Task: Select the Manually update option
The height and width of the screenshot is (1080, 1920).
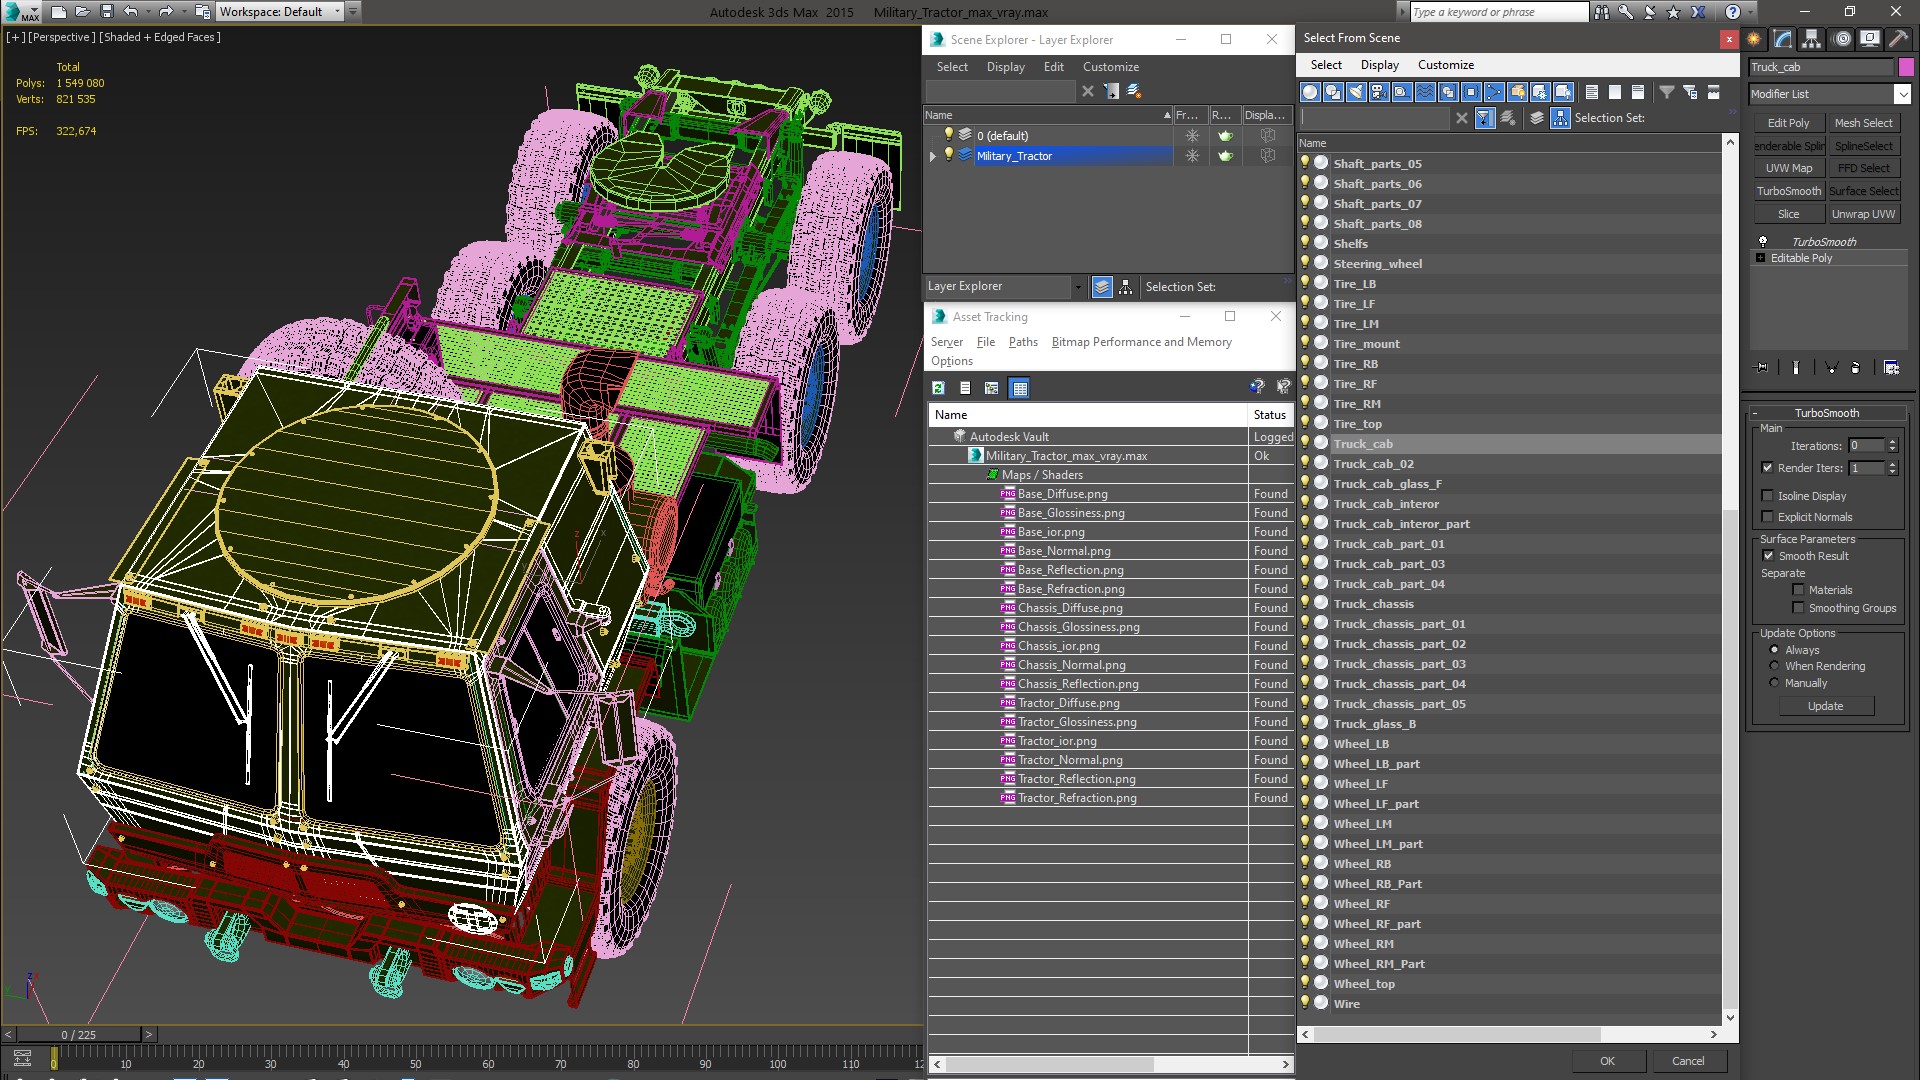Action: pyautogui.click(x=1774, y=683)
